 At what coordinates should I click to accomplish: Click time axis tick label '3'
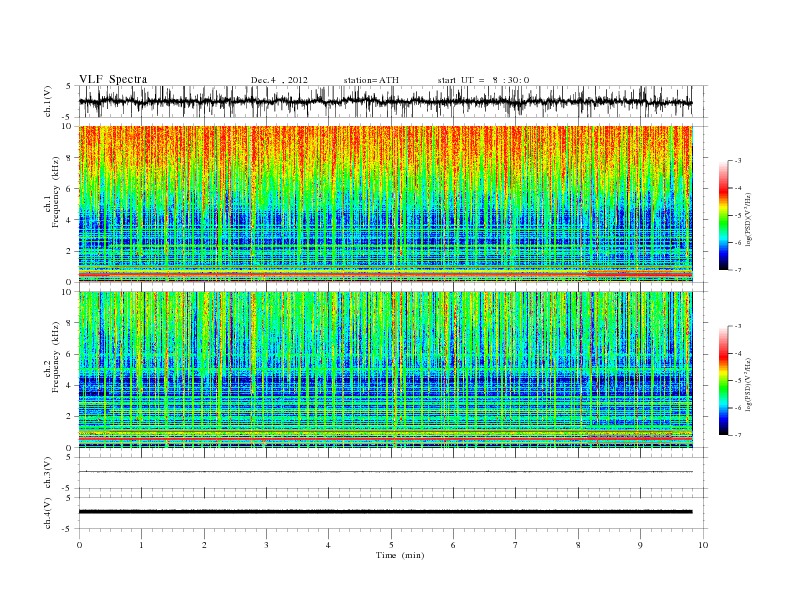[x=266, y=545]
